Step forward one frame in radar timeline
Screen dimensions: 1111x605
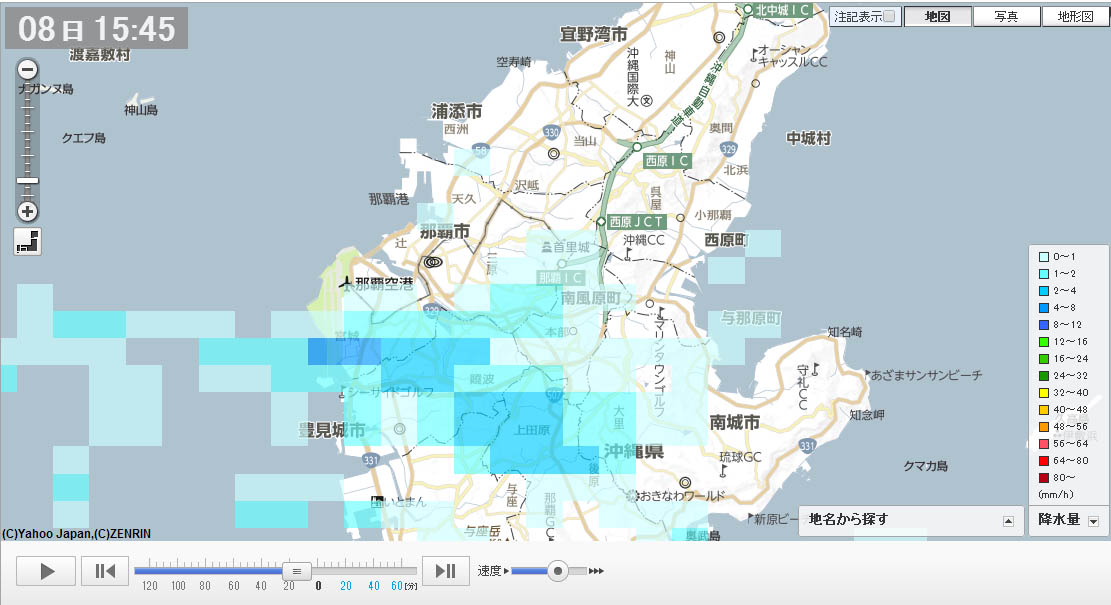pyautogui.click(x=446, y=571)
